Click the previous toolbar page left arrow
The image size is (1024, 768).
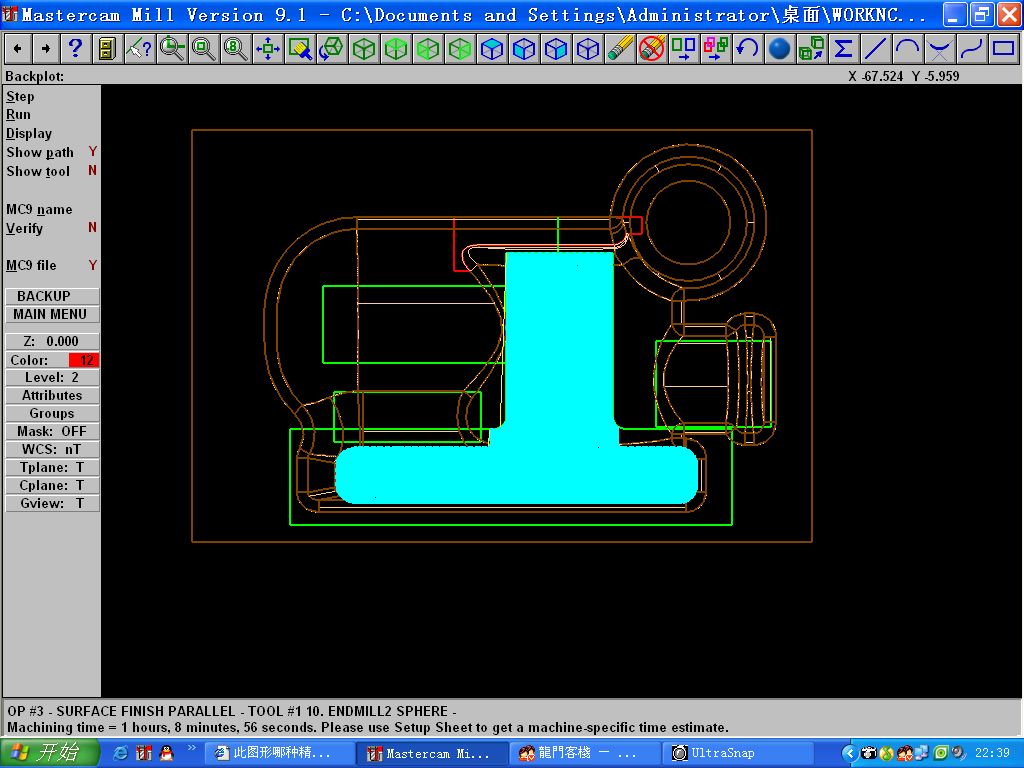(x=18, y=48)
